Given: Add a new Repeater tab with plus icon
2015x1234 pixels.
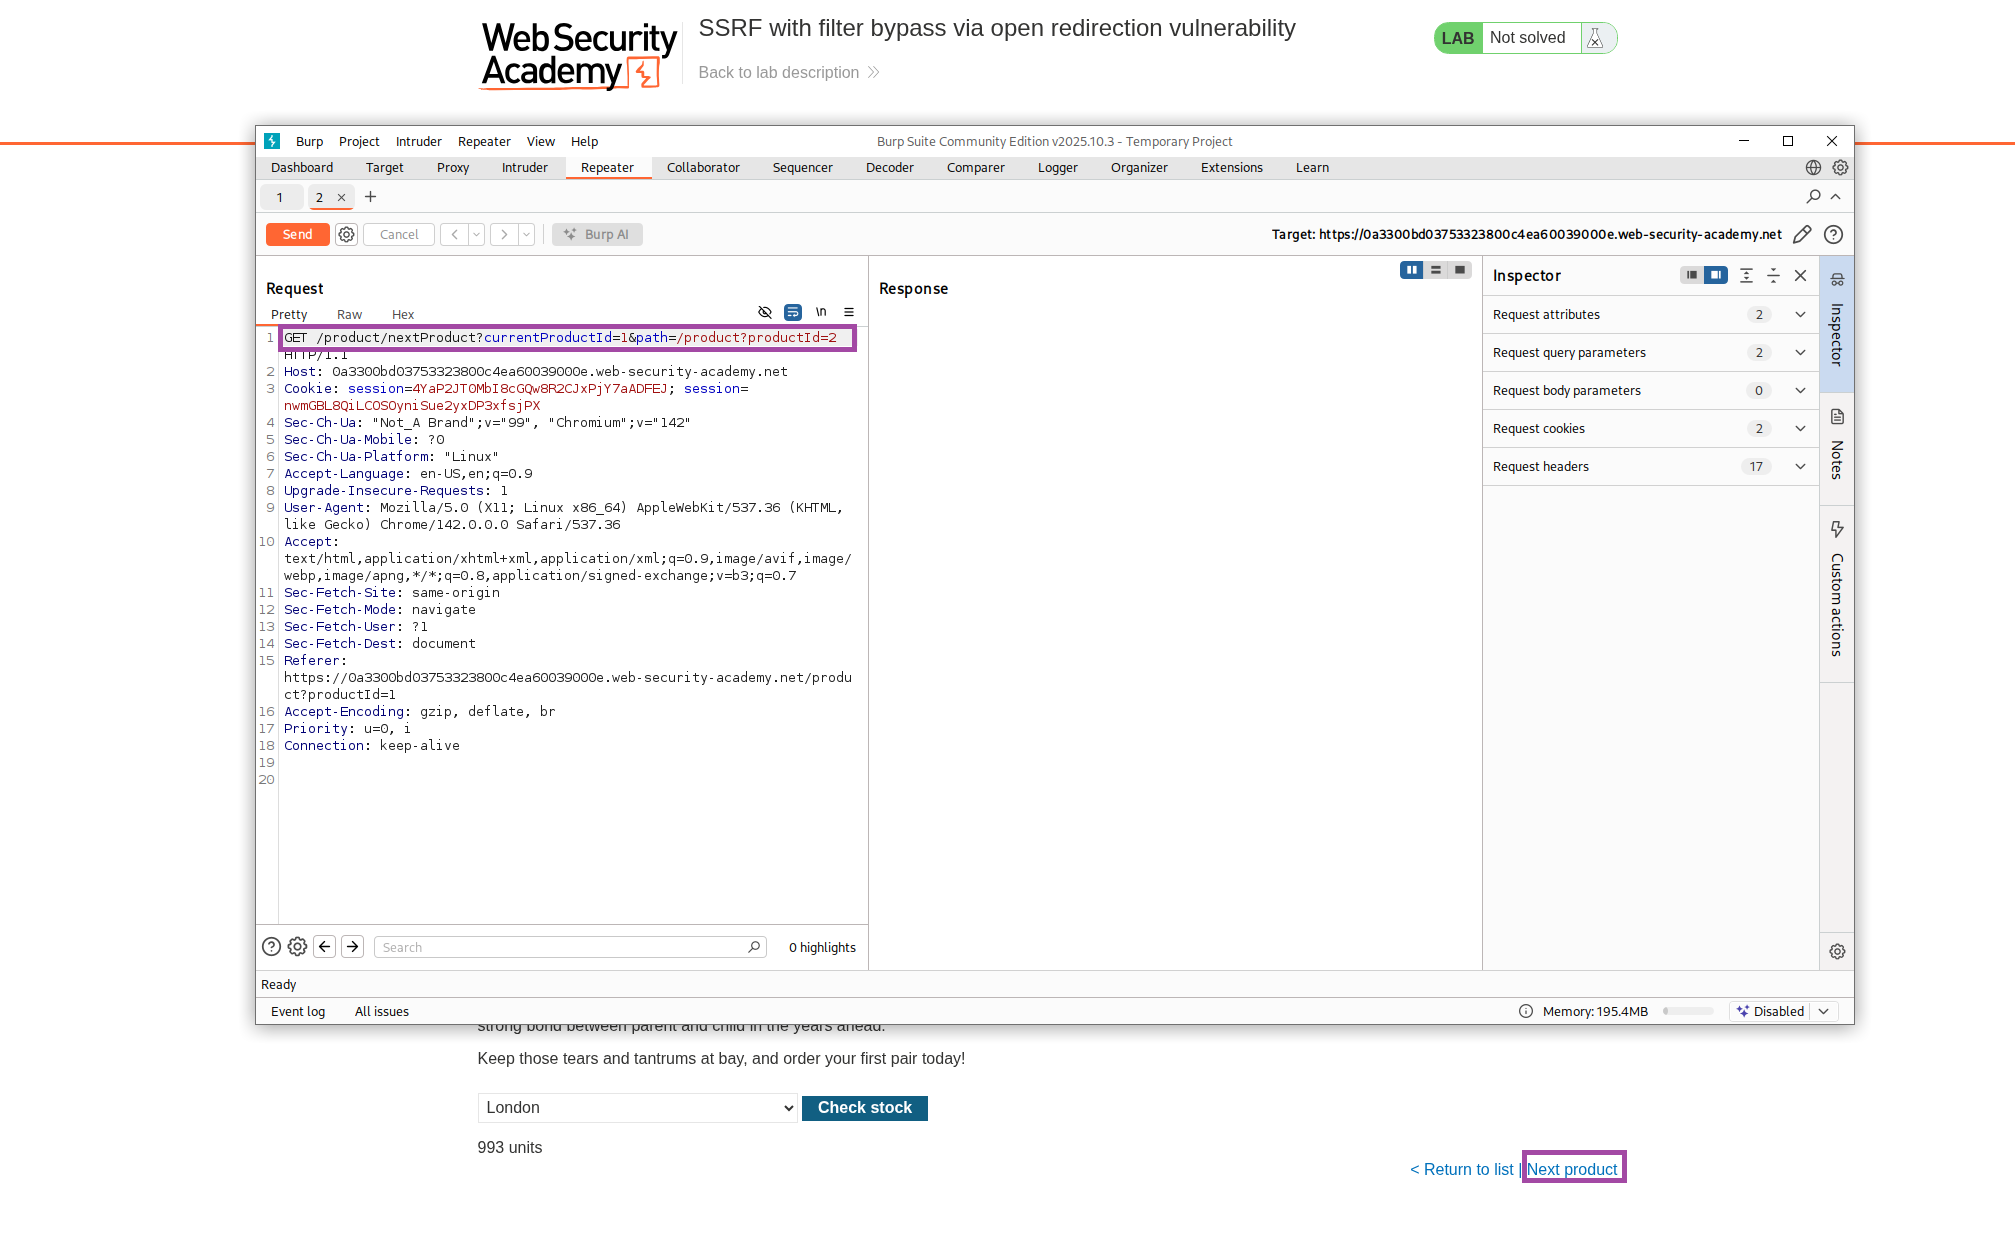Looking at the screenshot, I should [370, 196].
